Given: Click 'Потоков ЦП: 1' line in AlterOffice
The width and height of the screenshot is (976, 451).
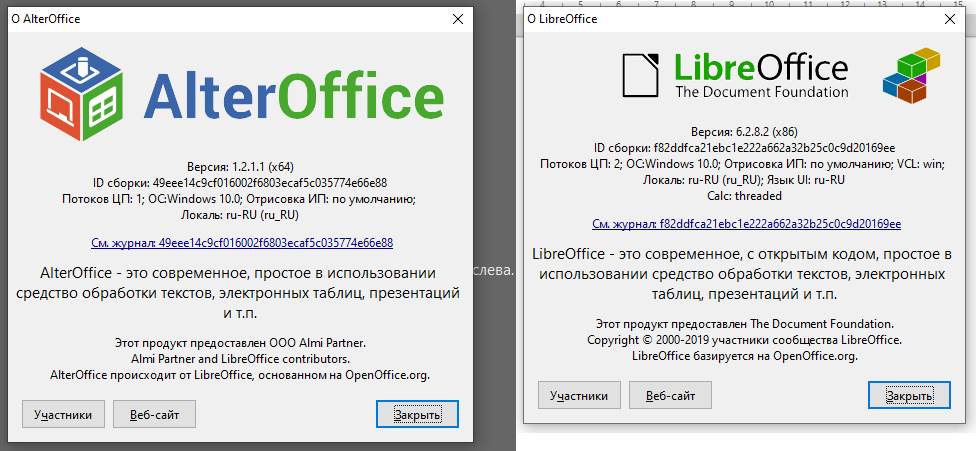Looking at the screenshot, I should point(239,199).
